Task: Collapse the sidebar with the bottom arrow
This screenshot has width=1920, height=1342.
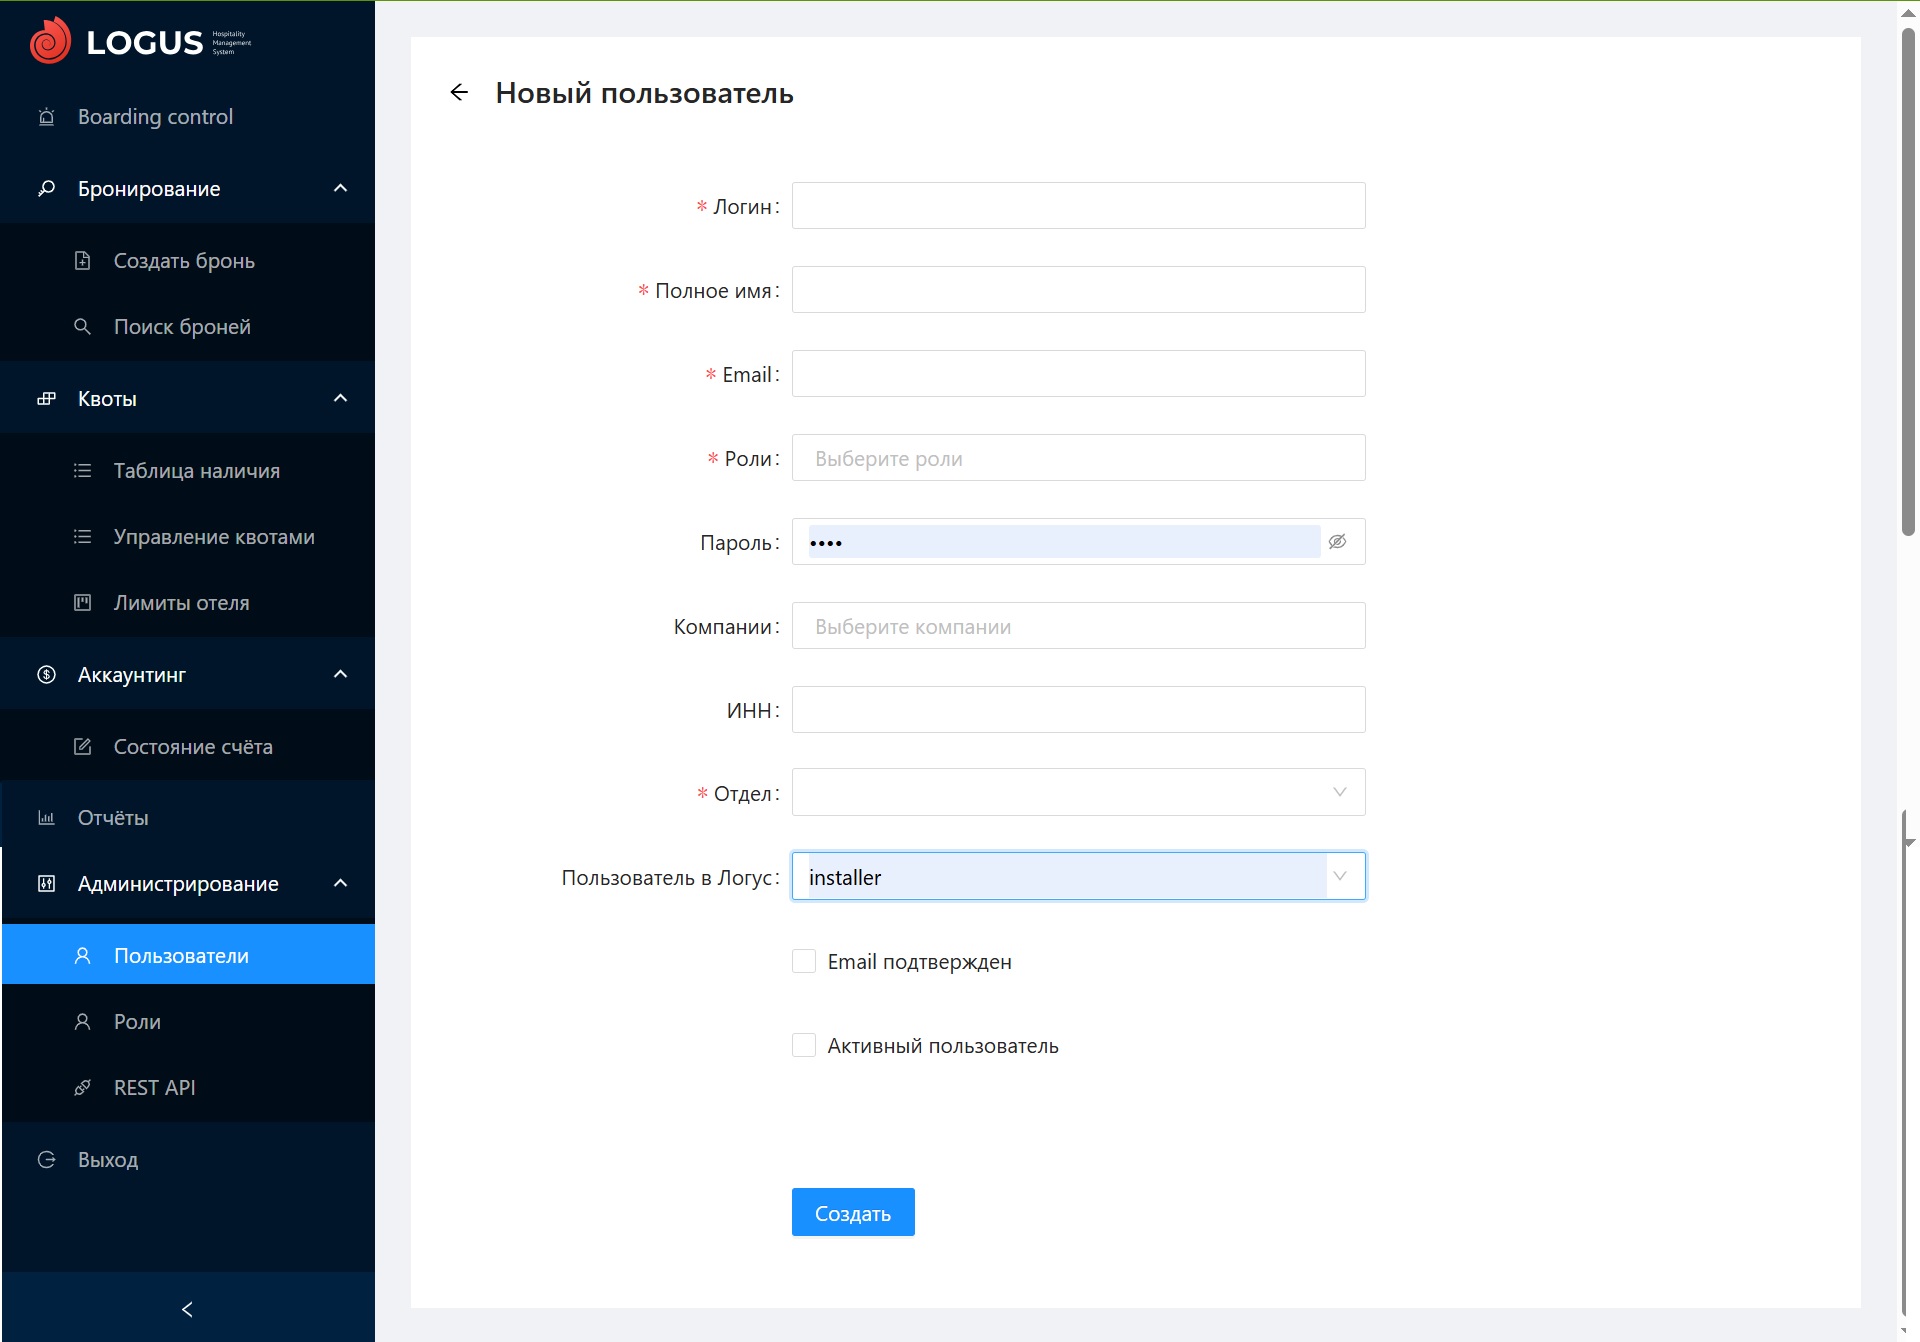Action: 187,1309
